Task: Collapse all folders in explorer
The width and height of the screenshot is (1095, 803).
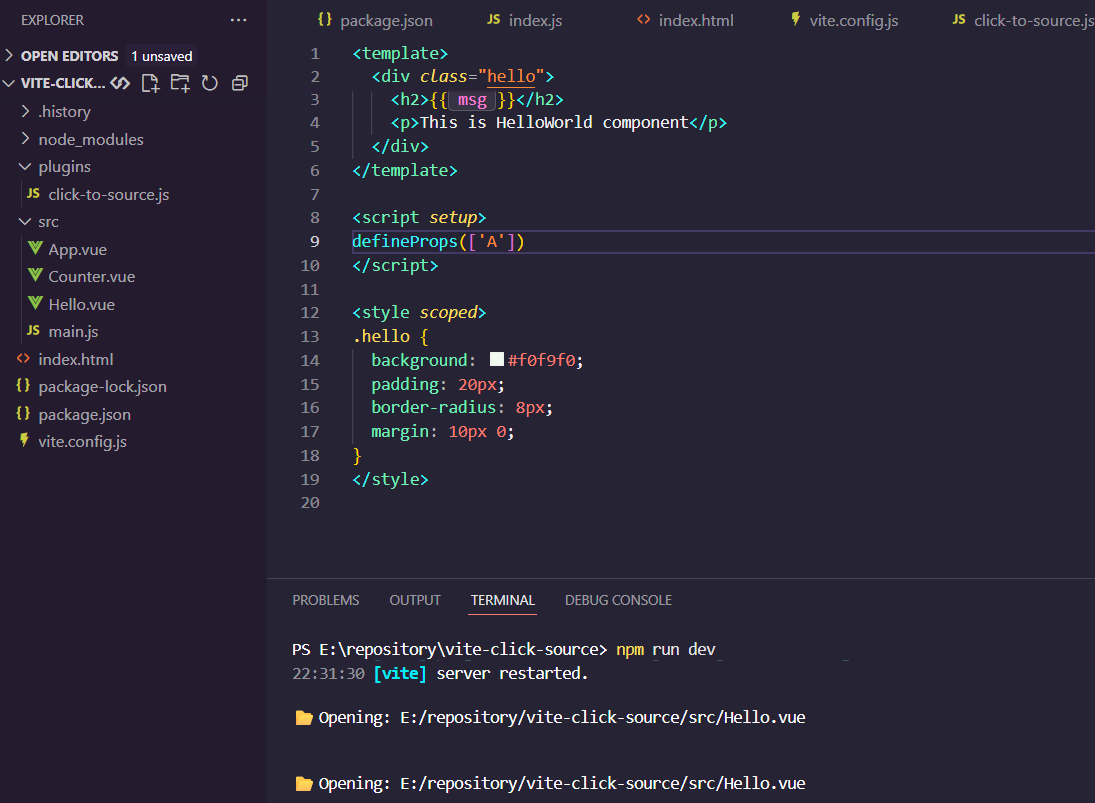Action: click(x=240, y=83)
